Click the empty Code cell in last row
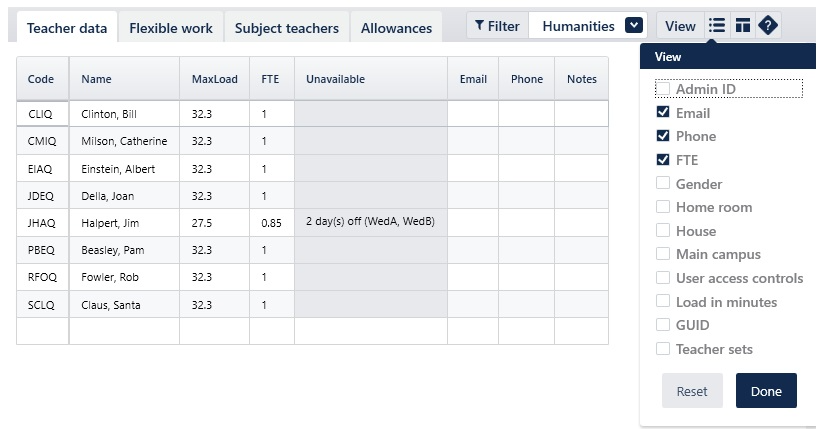Viewport: 825px width, 429px height. (42, 331)
